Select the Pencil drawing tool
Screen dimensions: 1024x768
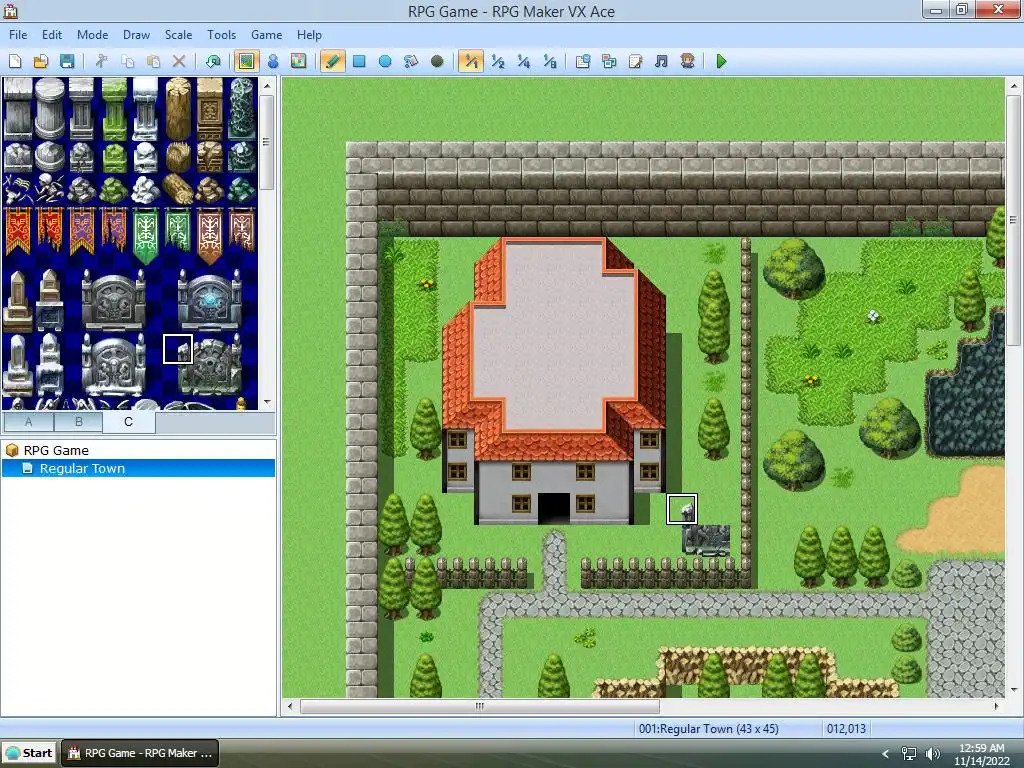coord(333,61)
